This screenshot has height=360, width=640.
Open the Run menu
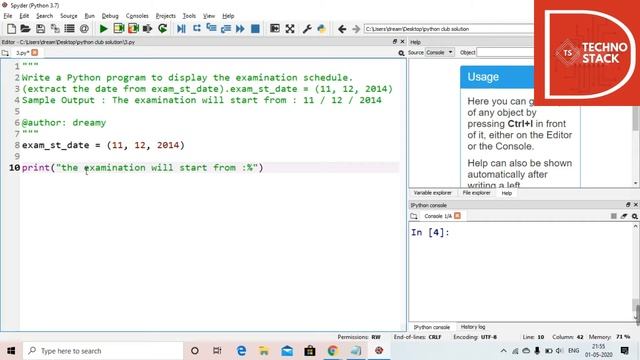(x=89, y=16)
